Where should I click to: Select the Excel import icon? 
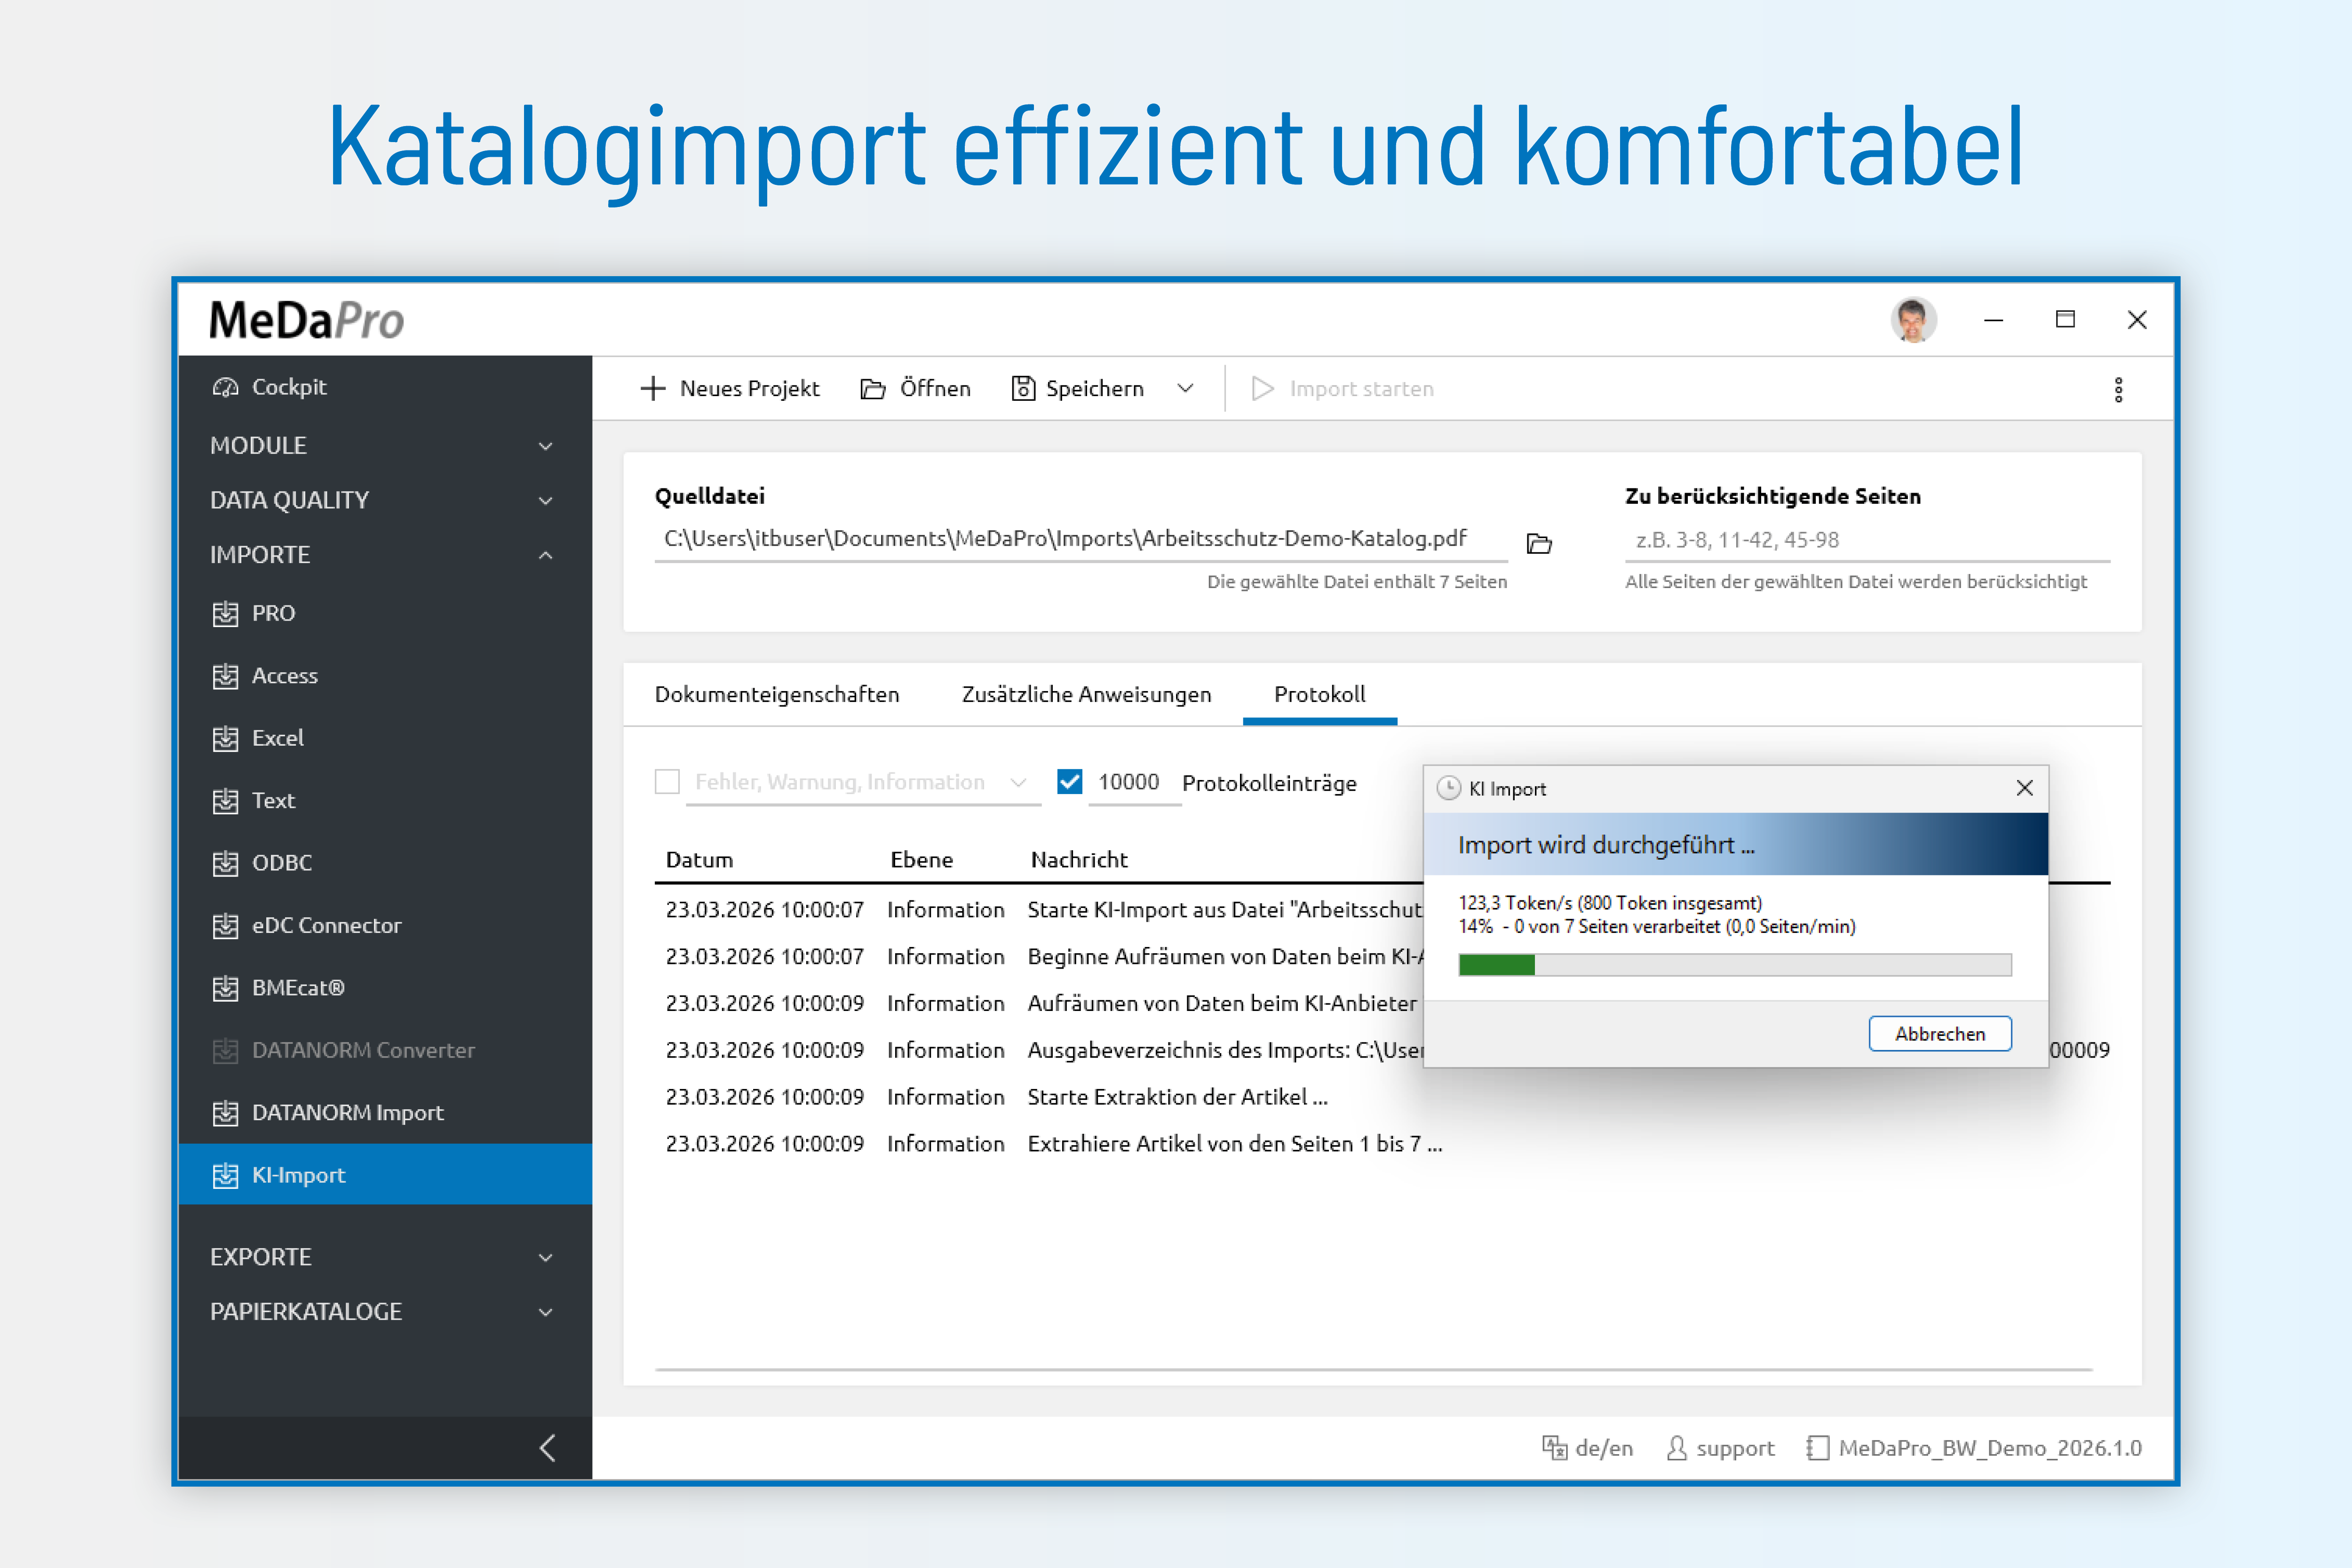tap(225, 738)
